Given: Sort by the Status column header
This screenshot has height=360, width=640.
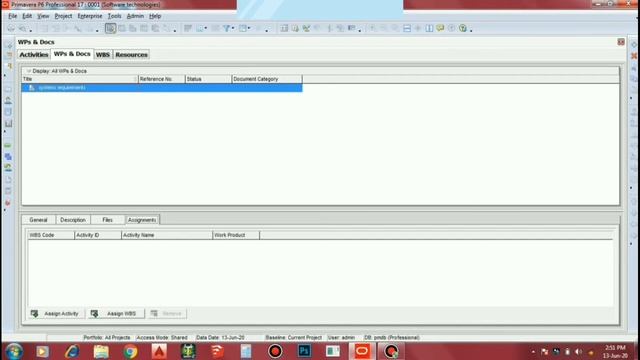Looking at the screenshot, I should click(x=208, y=79).
